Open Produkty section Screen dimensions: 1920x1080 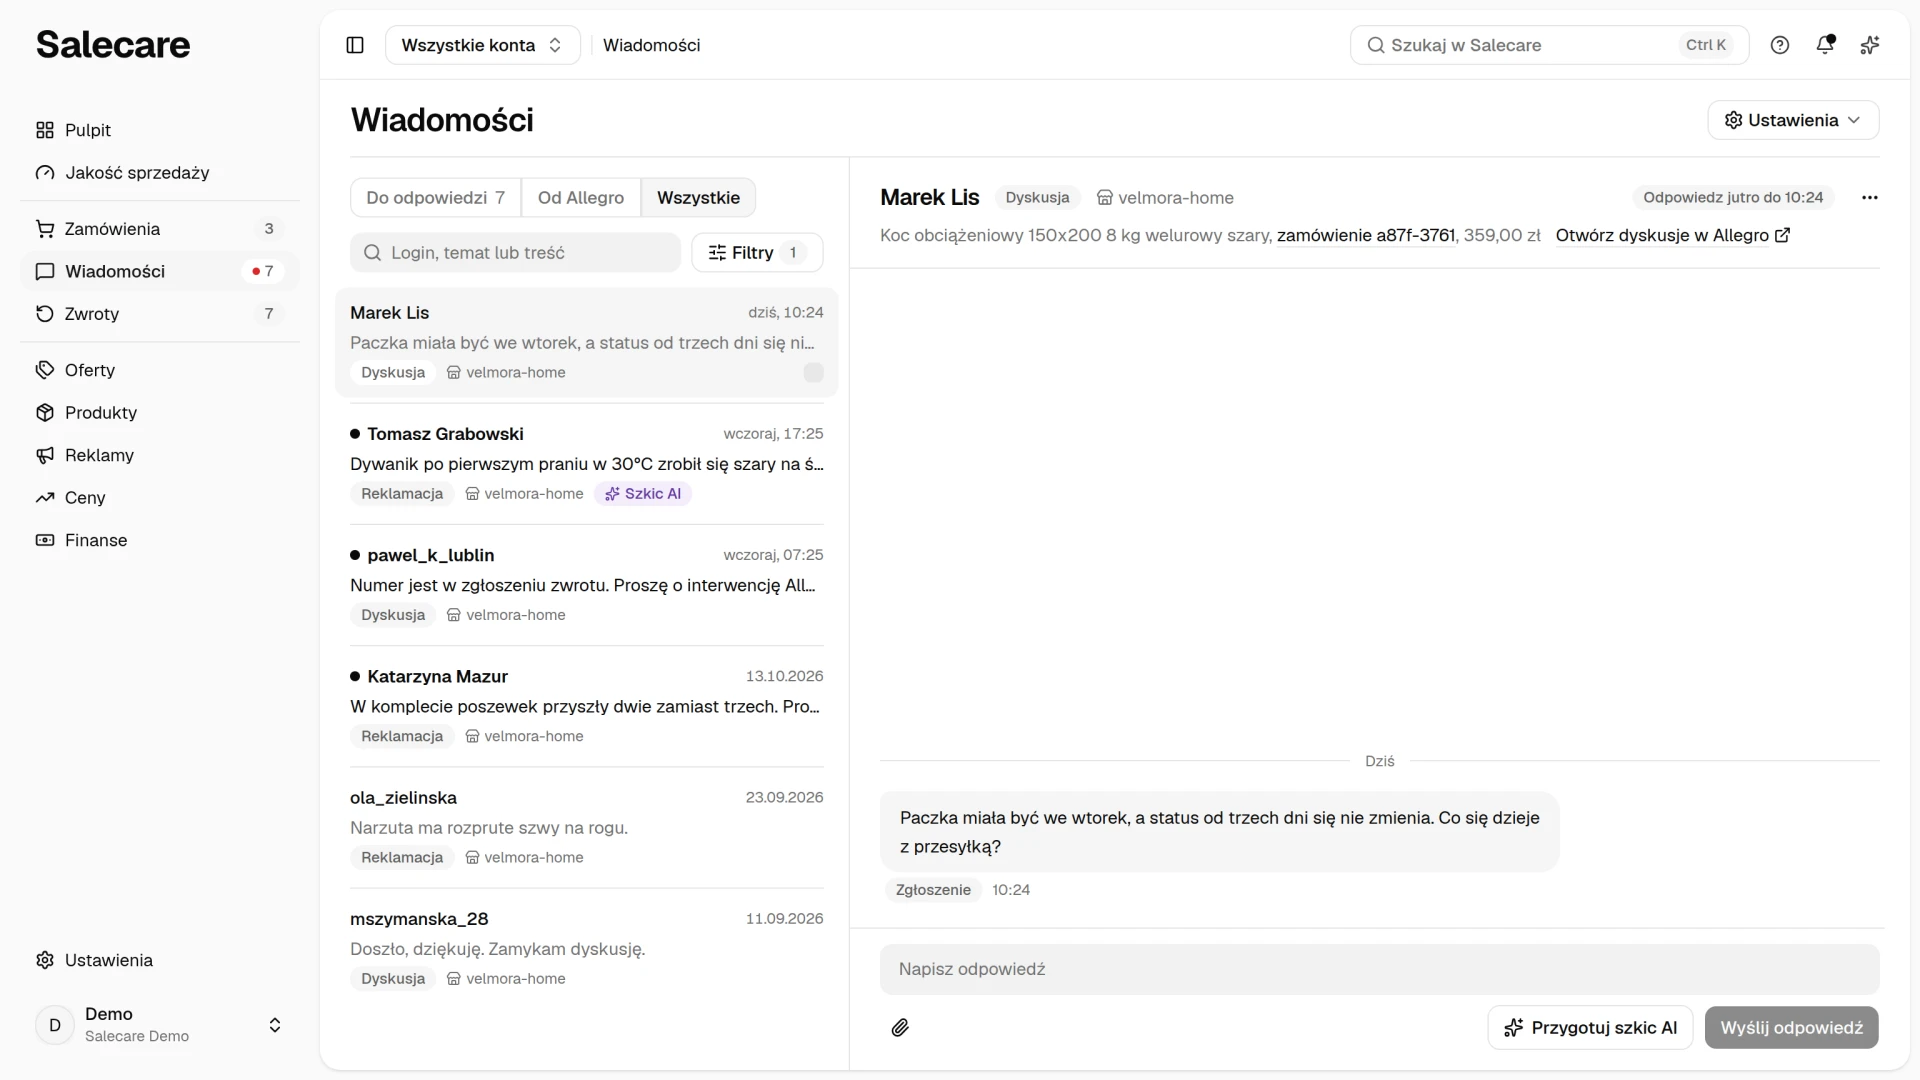160,413
